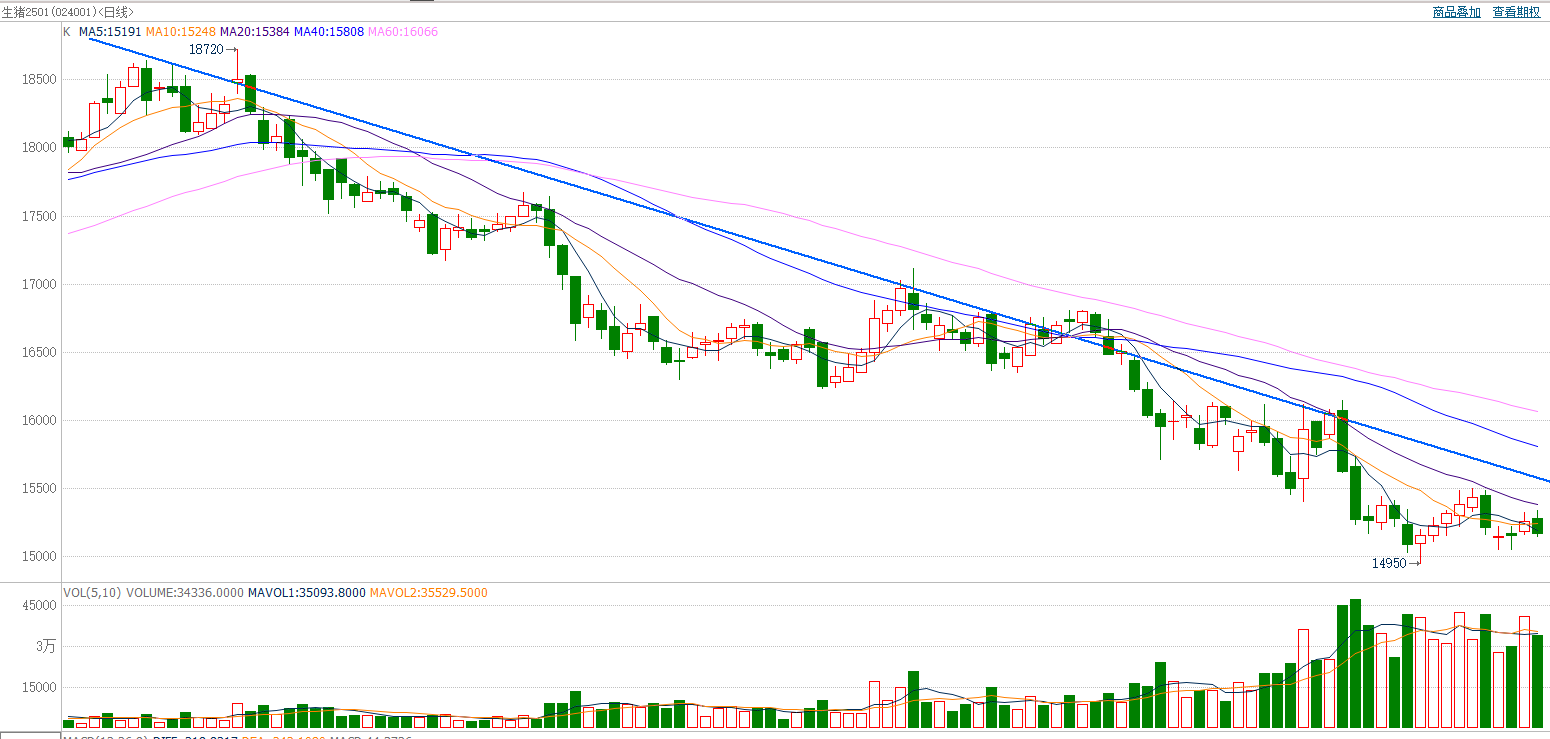1550x739 pixels.
Task: Click the tallest green volume bar
Action: coord(1355,664)
